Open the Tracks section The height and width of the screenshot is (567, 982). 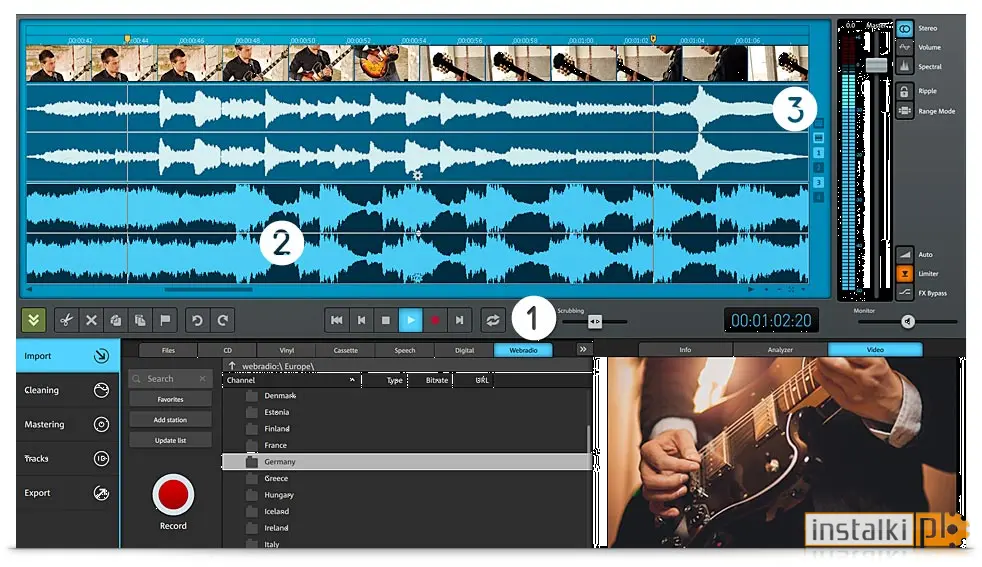(68, 459)
